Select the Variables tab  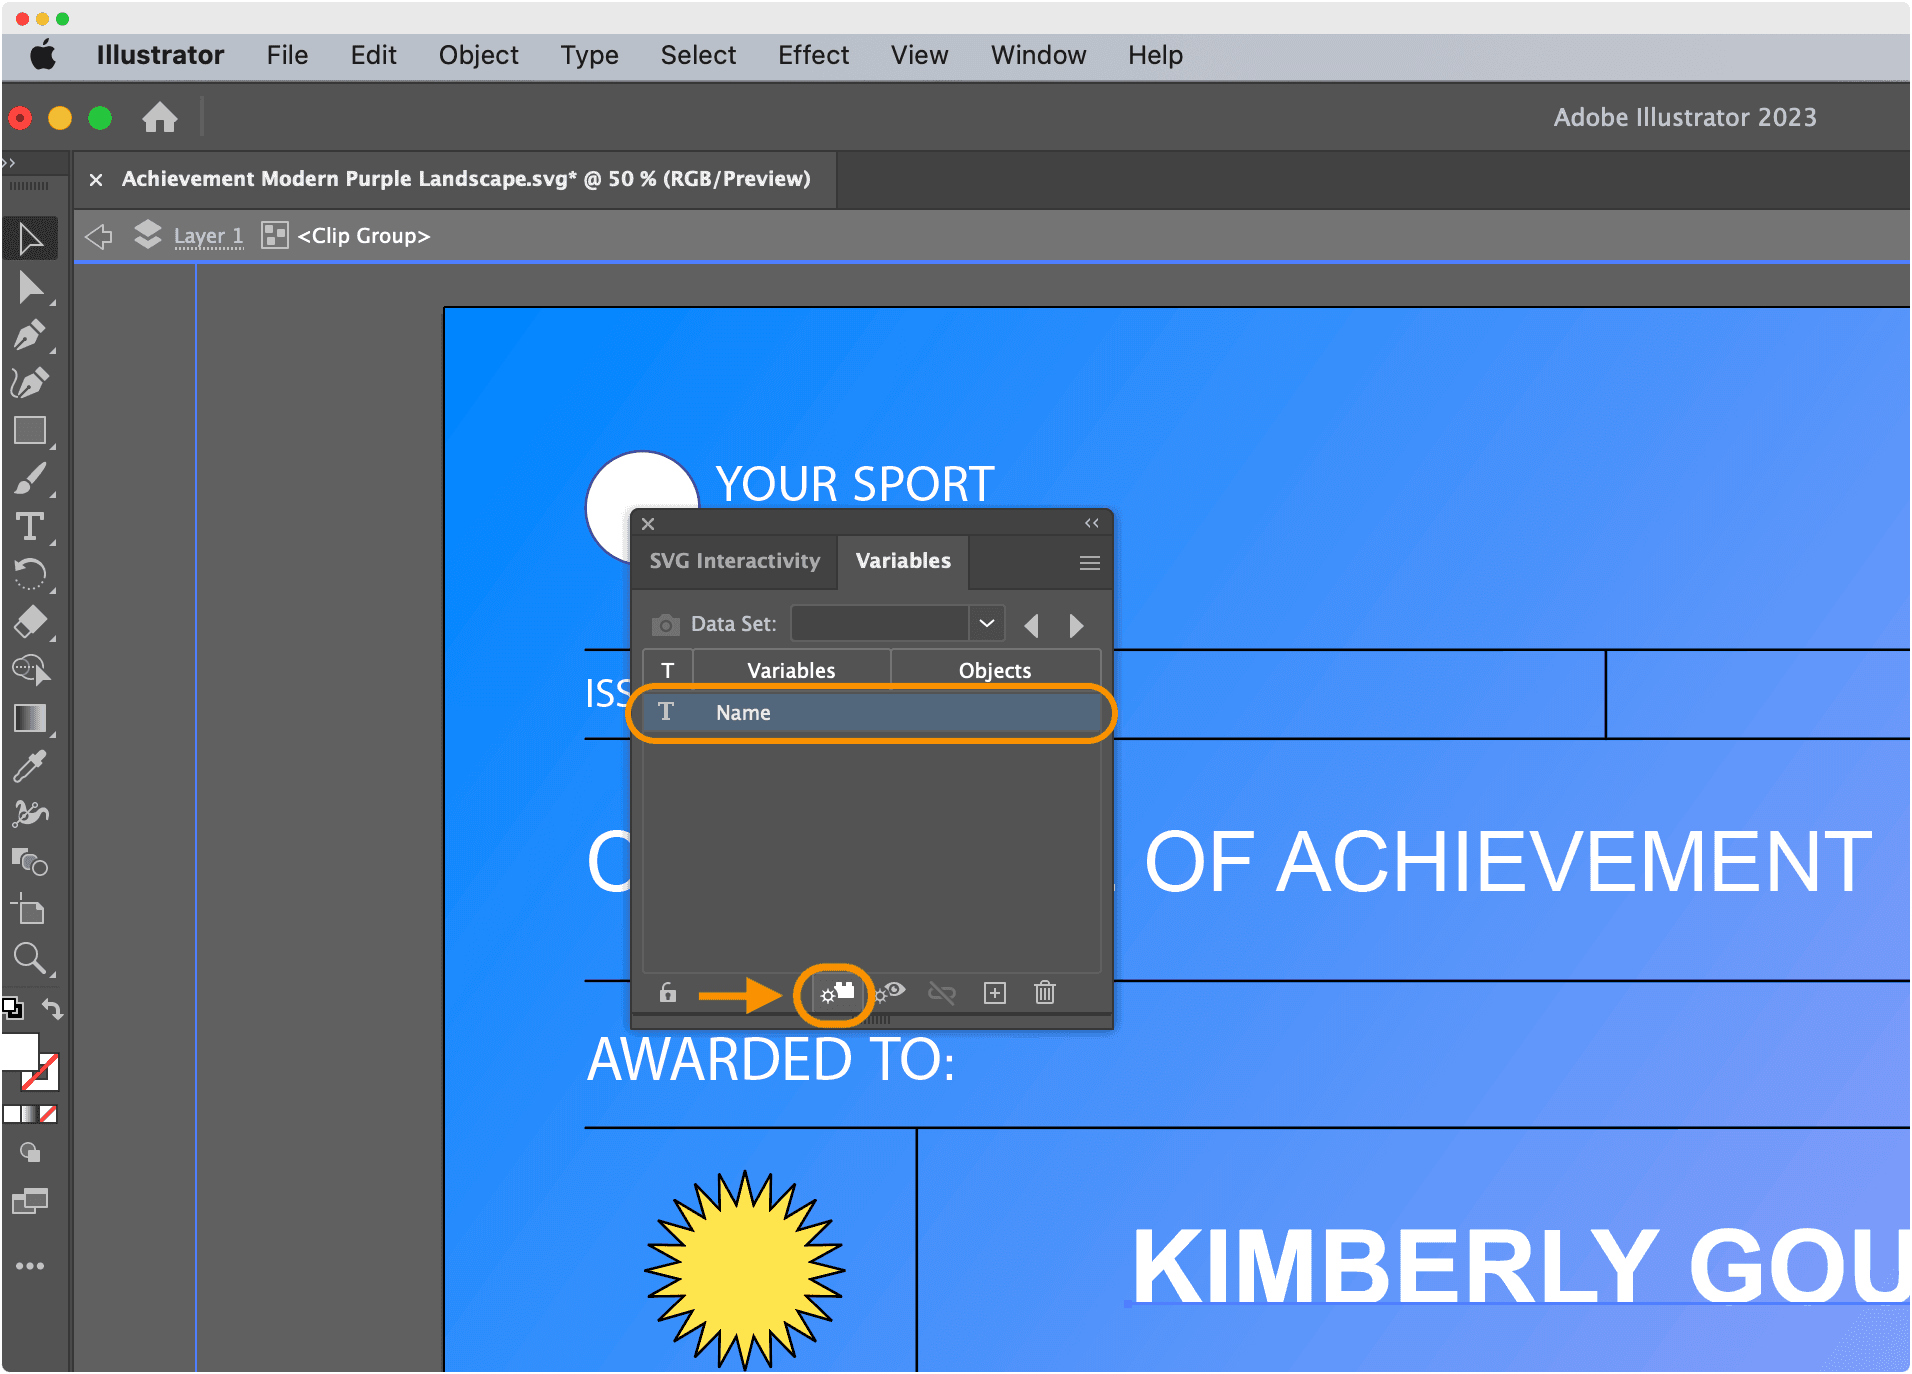point(903,561)
